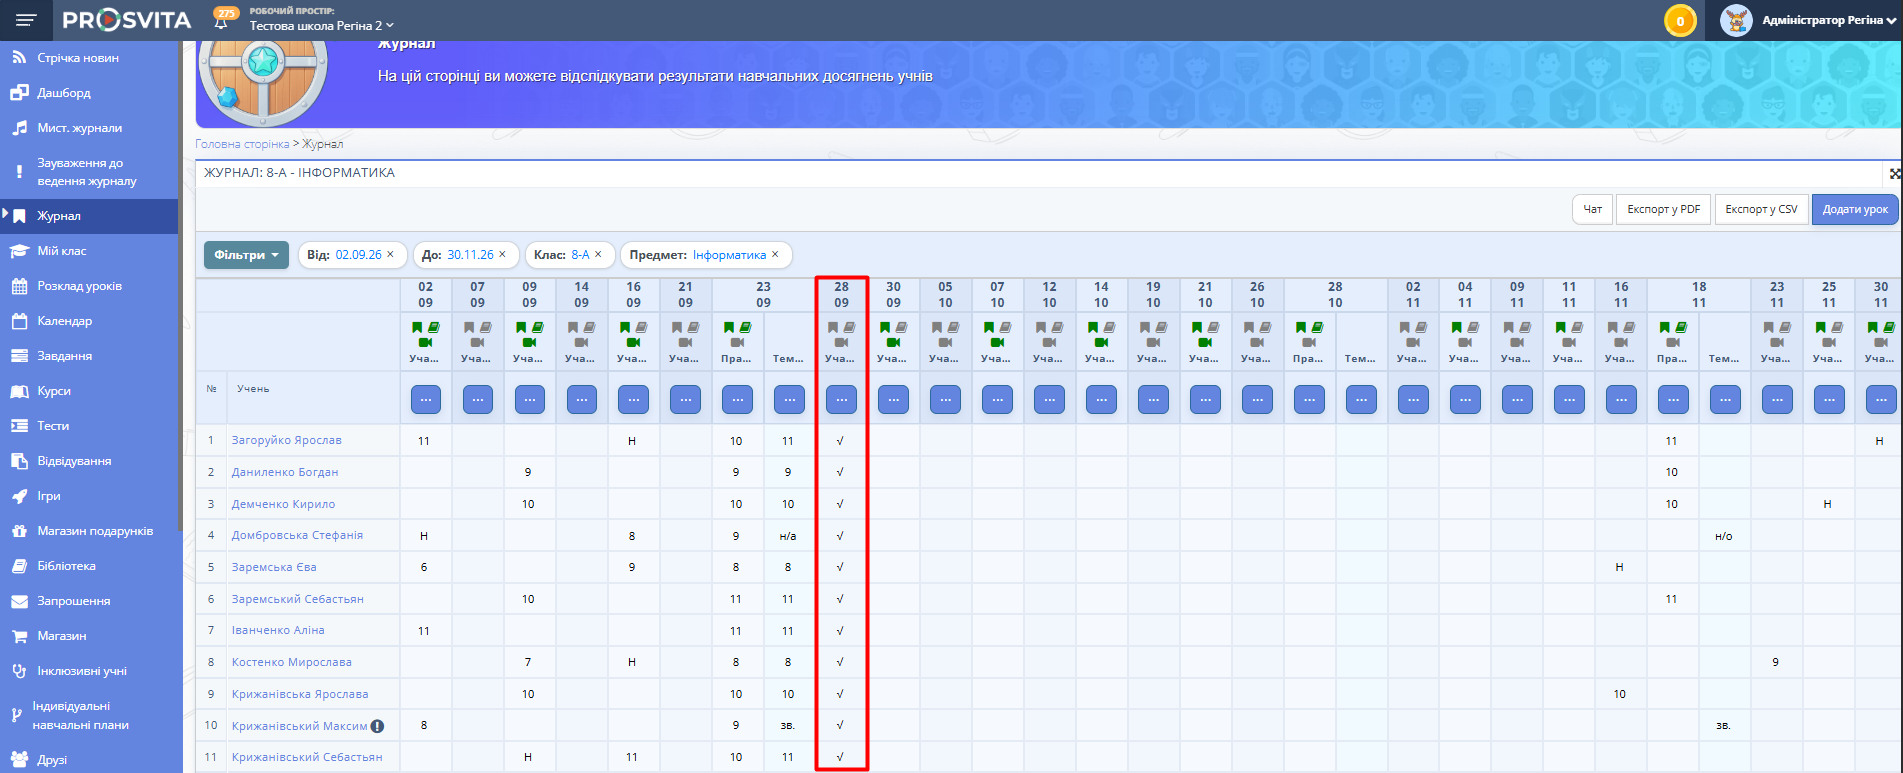Viewport: 1903px width, 773px height.
Task: Click the Мист. журнали music note icon
Action: (19, 128)
